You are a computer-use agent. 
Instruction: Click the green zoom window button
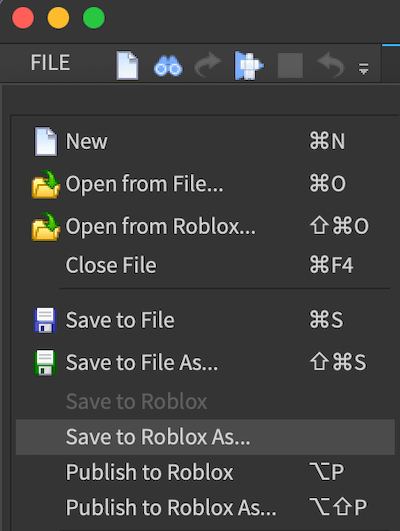[94, 18]
